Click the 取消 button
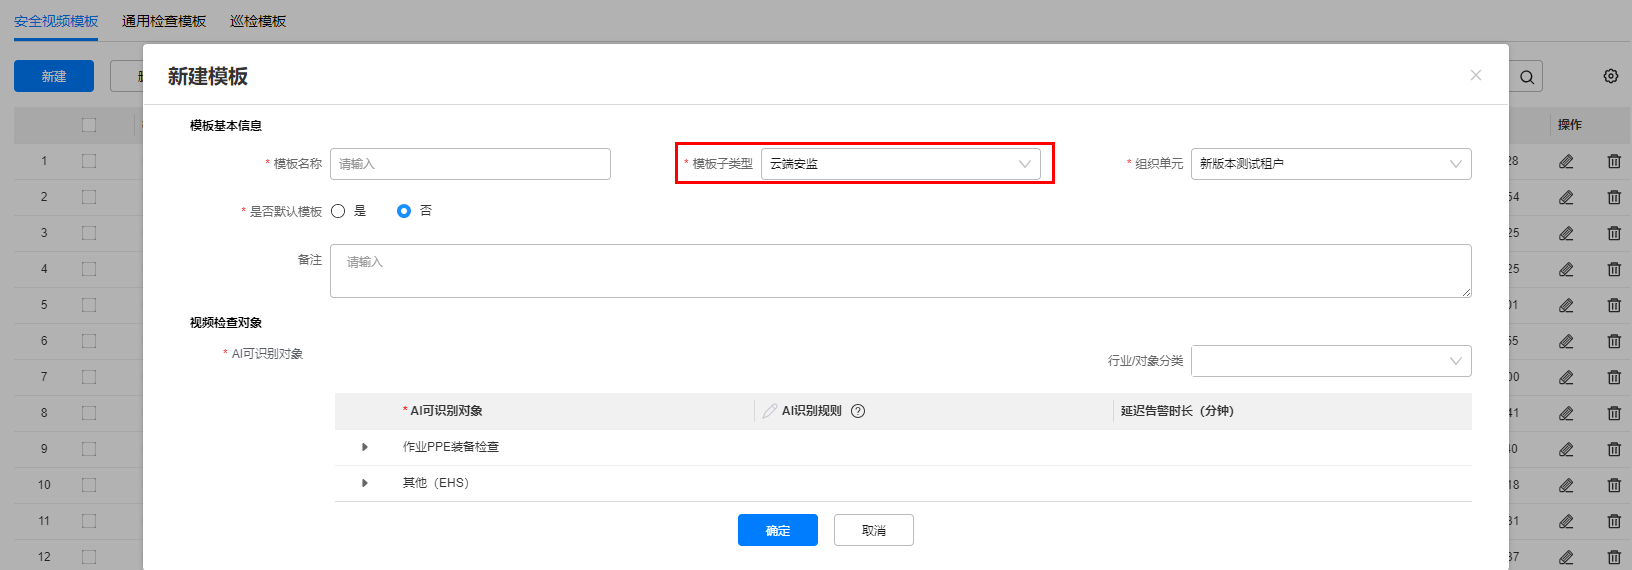1632x570 pixels. 873,530
